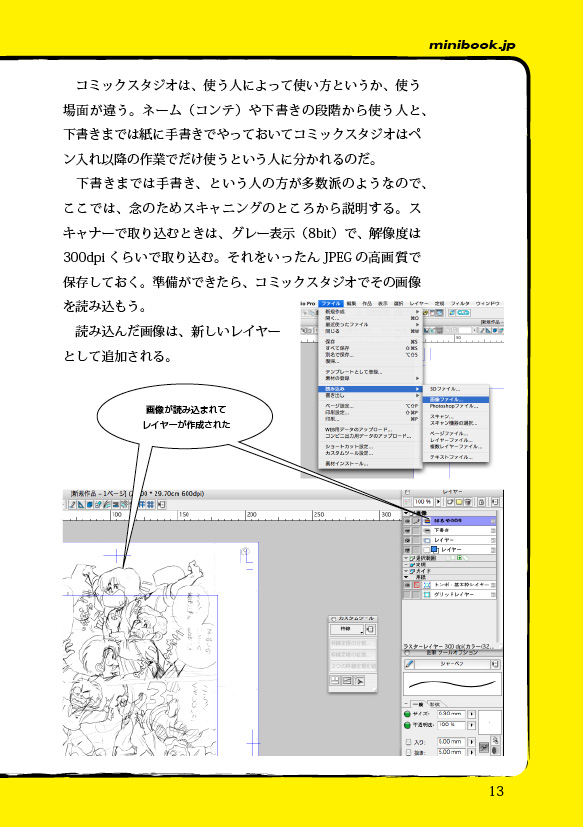This screenshot has width=583, height=827.
Task: Open the layer panel menu icon at toolbar end
Action: pos(495,502)
